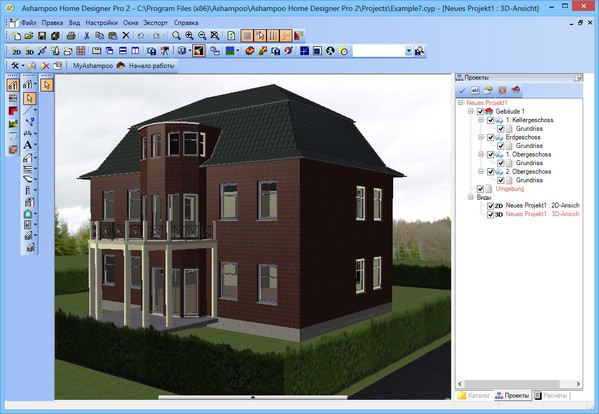The image size is (599, 414).
Task: Collapse the Neues Projekt1 tree root
Action: click(x=461, y=103)
